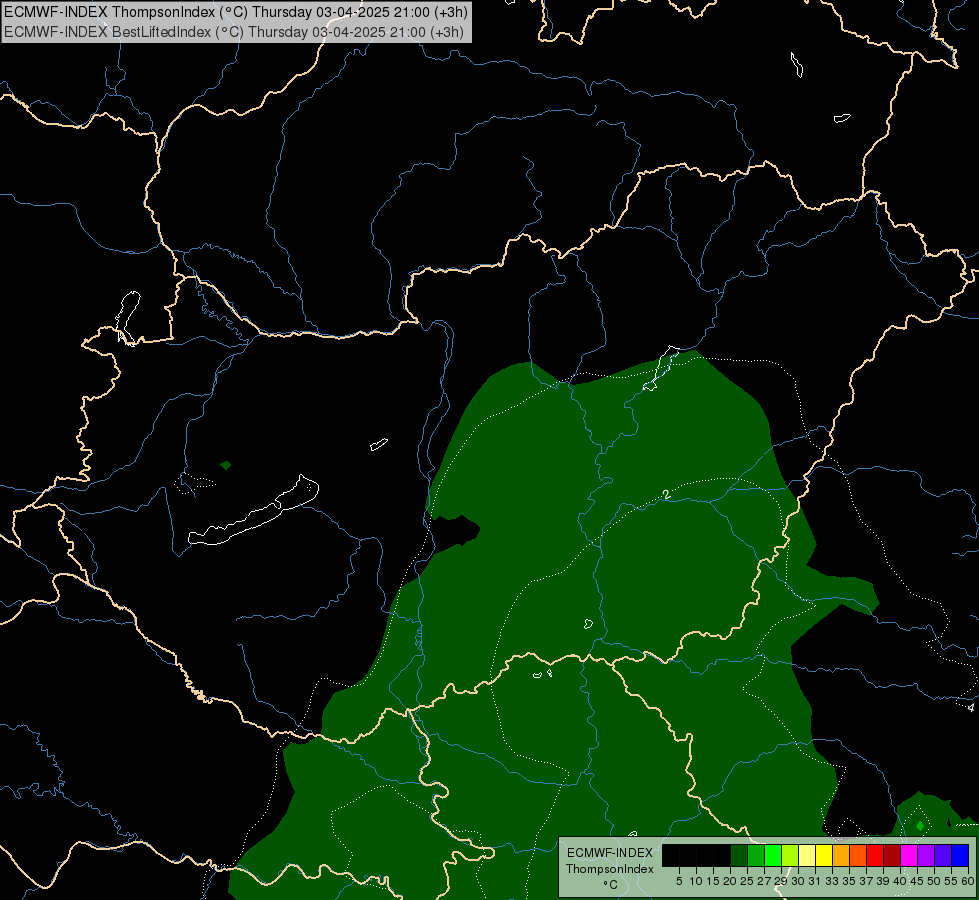This screenshot has height=900, width=979.
Task: Click the ThompsonIndex label in the legend
Action: point(609,869)
